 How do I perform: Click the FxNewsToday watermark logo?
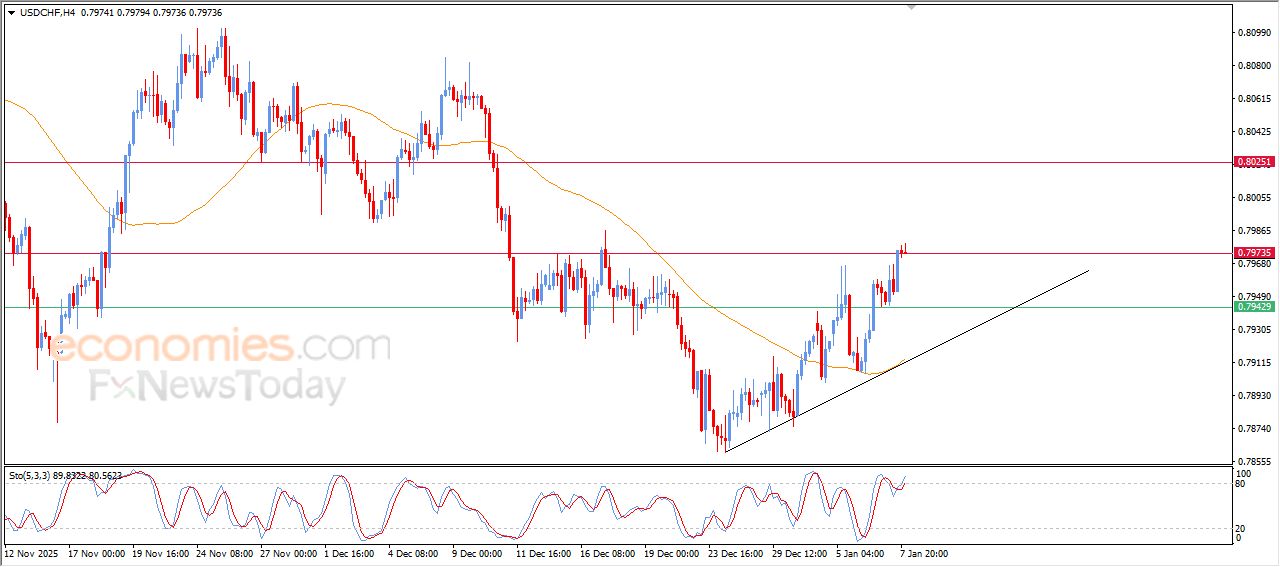(217, 386)
